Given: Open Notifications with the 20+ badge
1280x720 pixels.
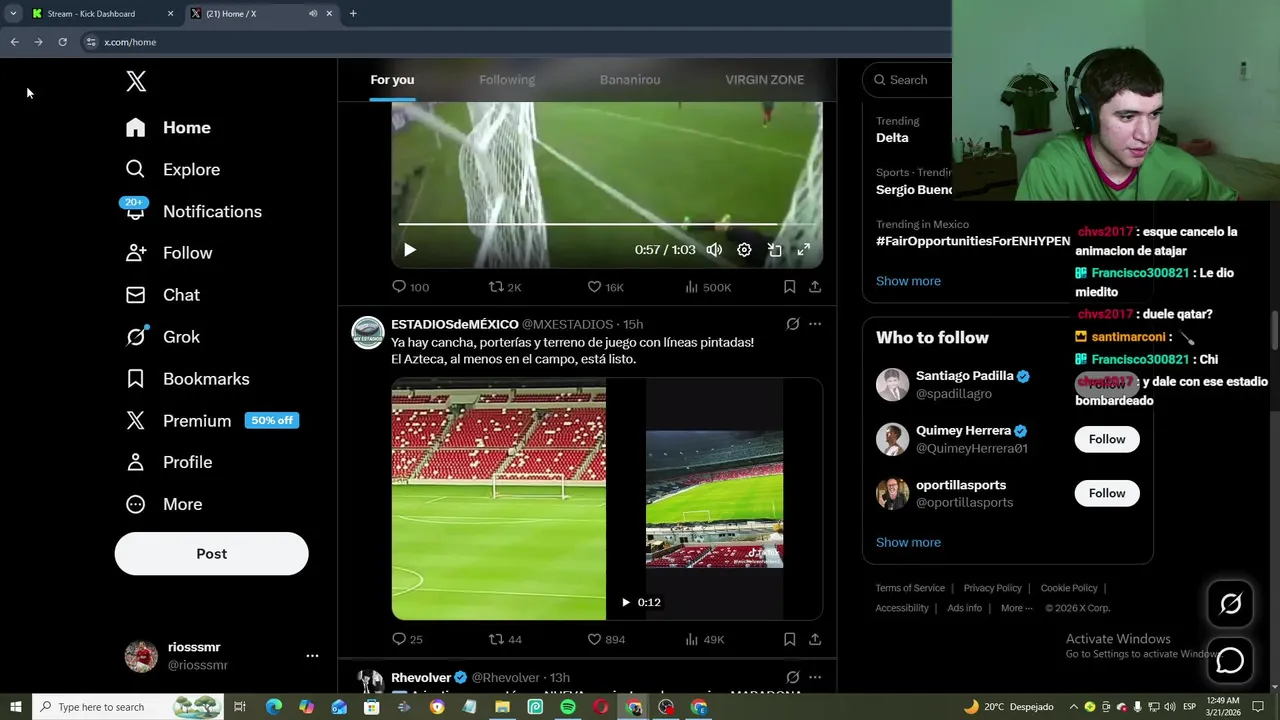Looking at the screenshot, I should coord(193,212).
